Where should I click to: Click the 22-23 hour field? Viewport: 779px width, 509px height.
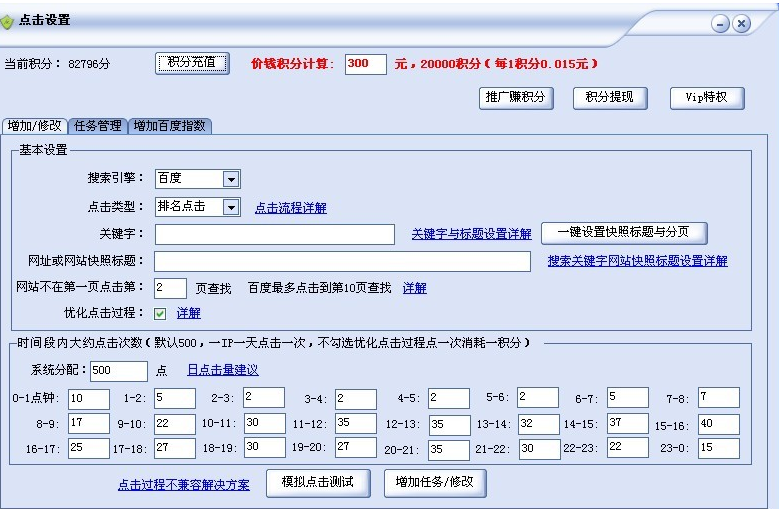(x=628, y=447)
